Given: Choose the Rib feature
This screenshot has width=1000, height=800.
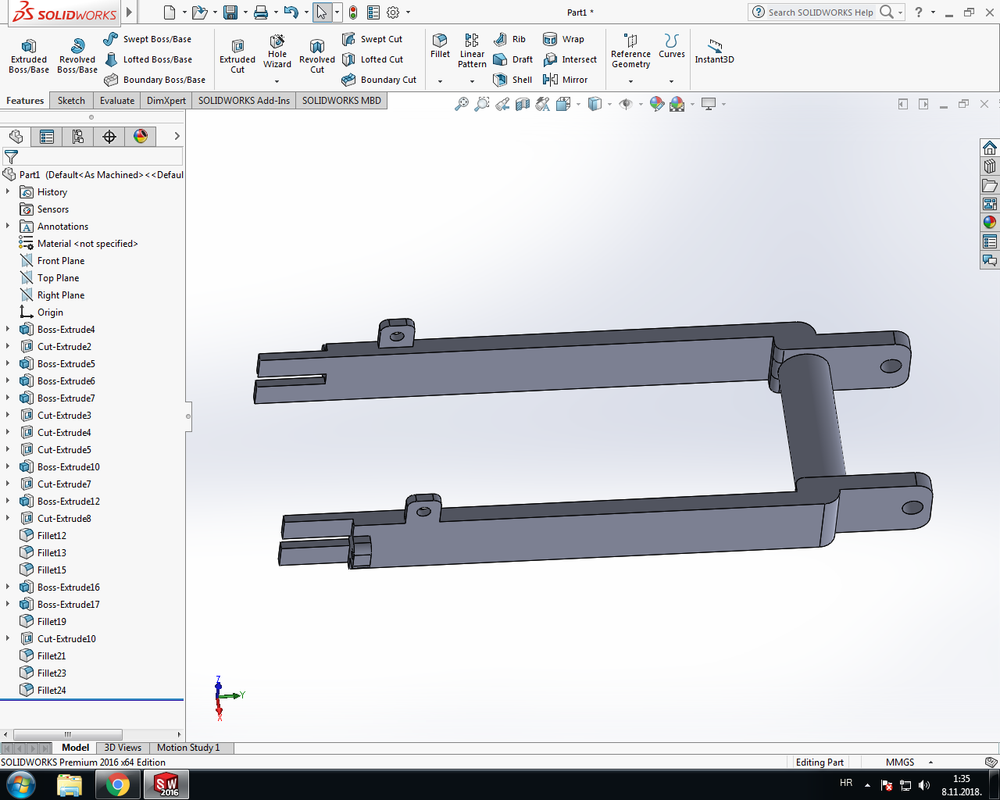Looking at the screenshot, I should click(x=510, y=39).
